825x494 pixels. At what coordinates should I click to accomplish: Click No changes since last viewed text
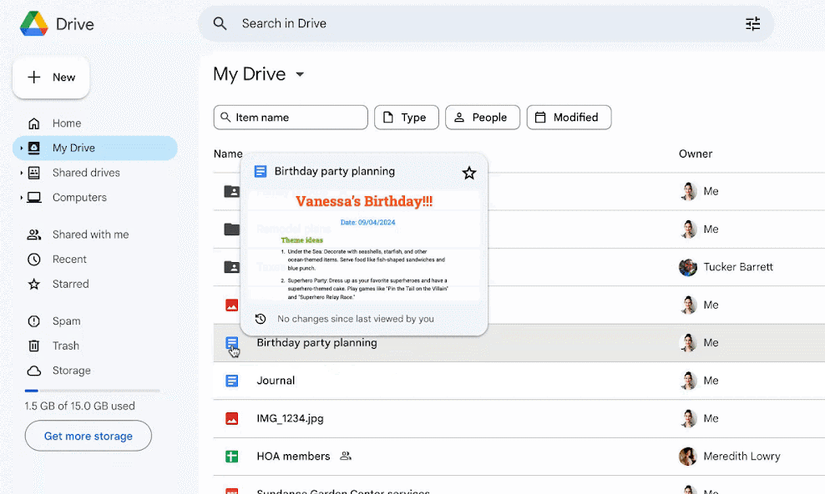tap(356, 319)
